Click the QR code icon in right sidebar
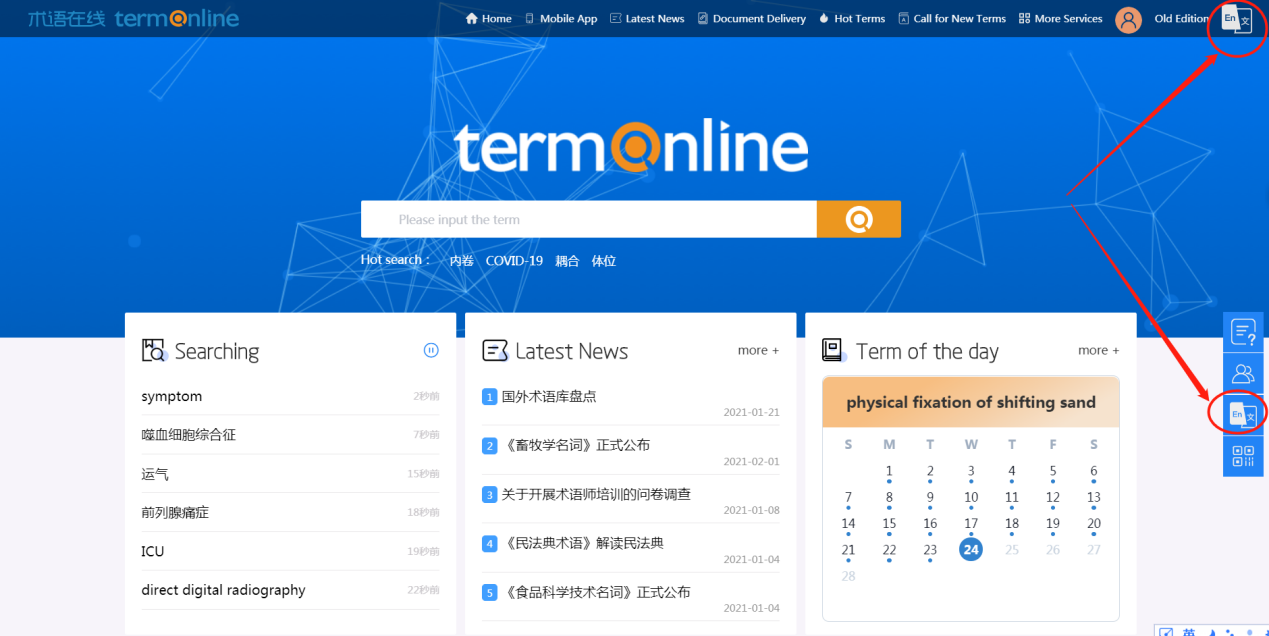Viewport: 1269px width, 636px height. coord(1243,456)
